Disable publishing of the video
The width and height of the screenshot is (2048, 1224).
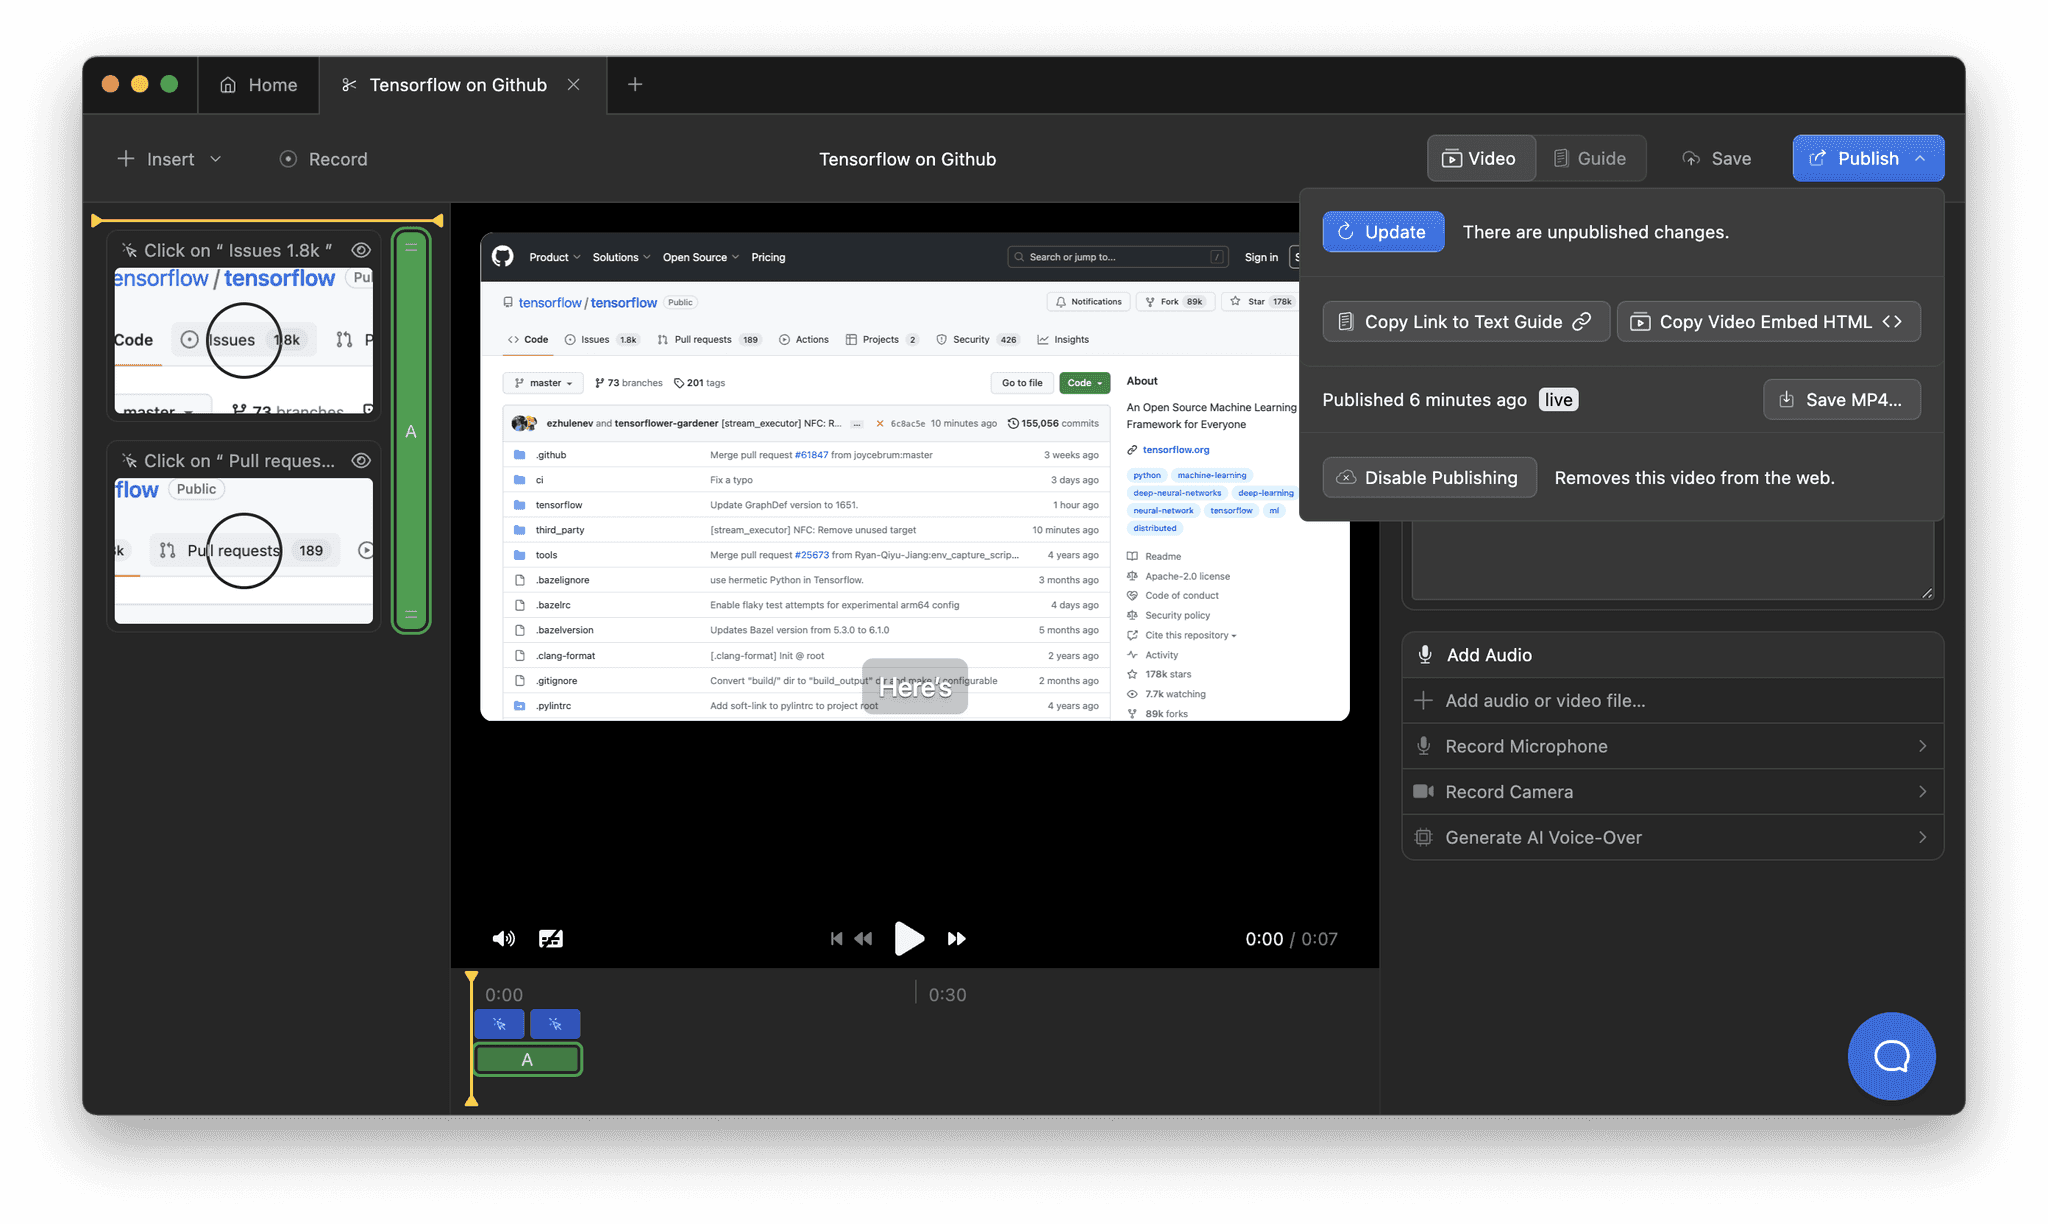pyautogui.click(x=1429, y=477)
